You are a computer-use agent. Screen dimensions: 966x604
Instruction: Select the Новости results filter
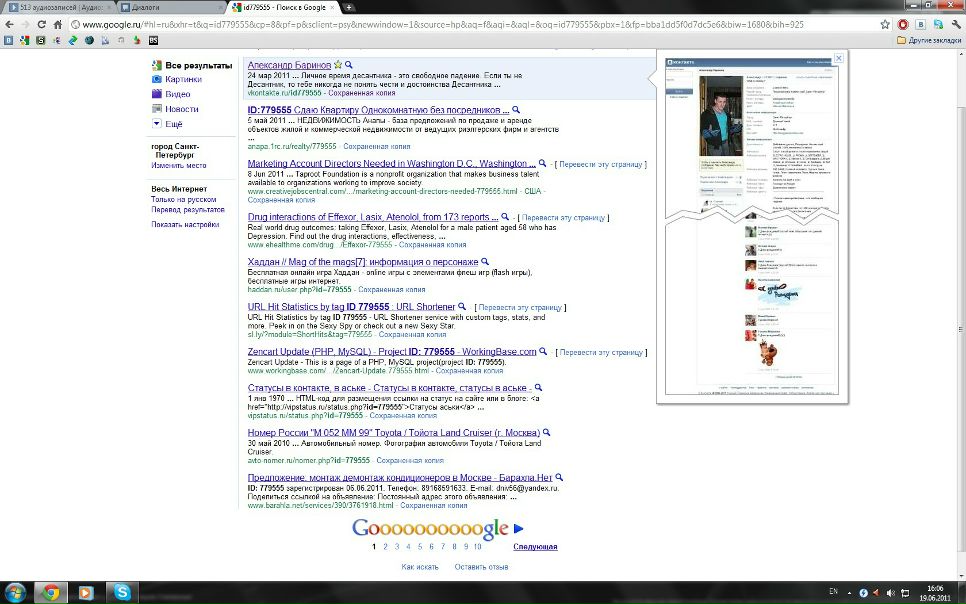tap(181, 109)
